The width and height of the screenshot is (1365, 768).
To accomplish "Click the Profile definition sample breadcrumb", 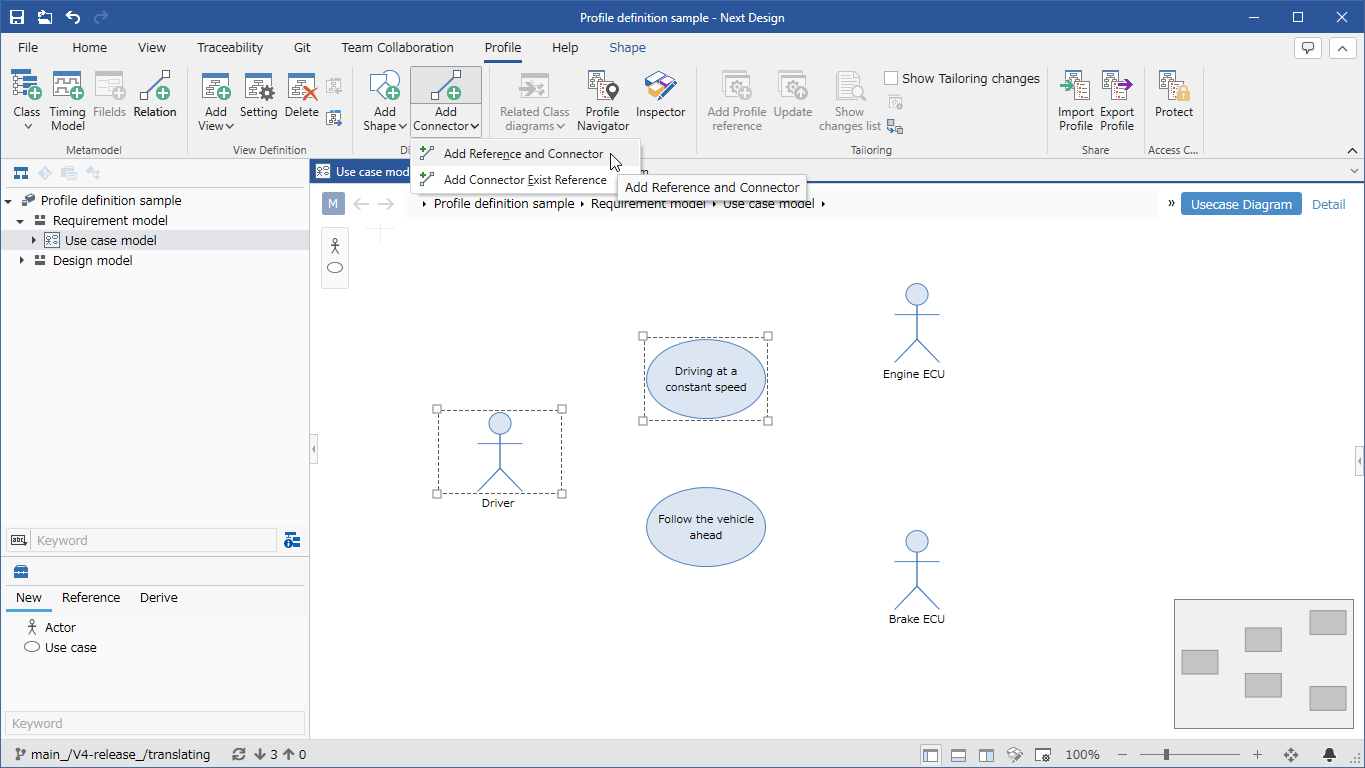I will 504,204.
